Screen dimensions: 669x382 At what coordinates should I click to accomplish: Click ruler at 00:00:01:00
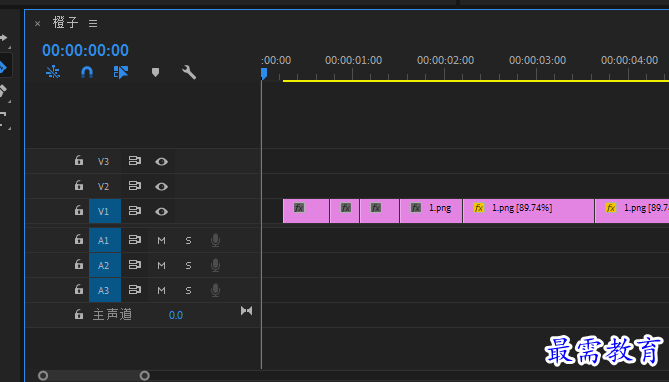(x=353, y=61)
